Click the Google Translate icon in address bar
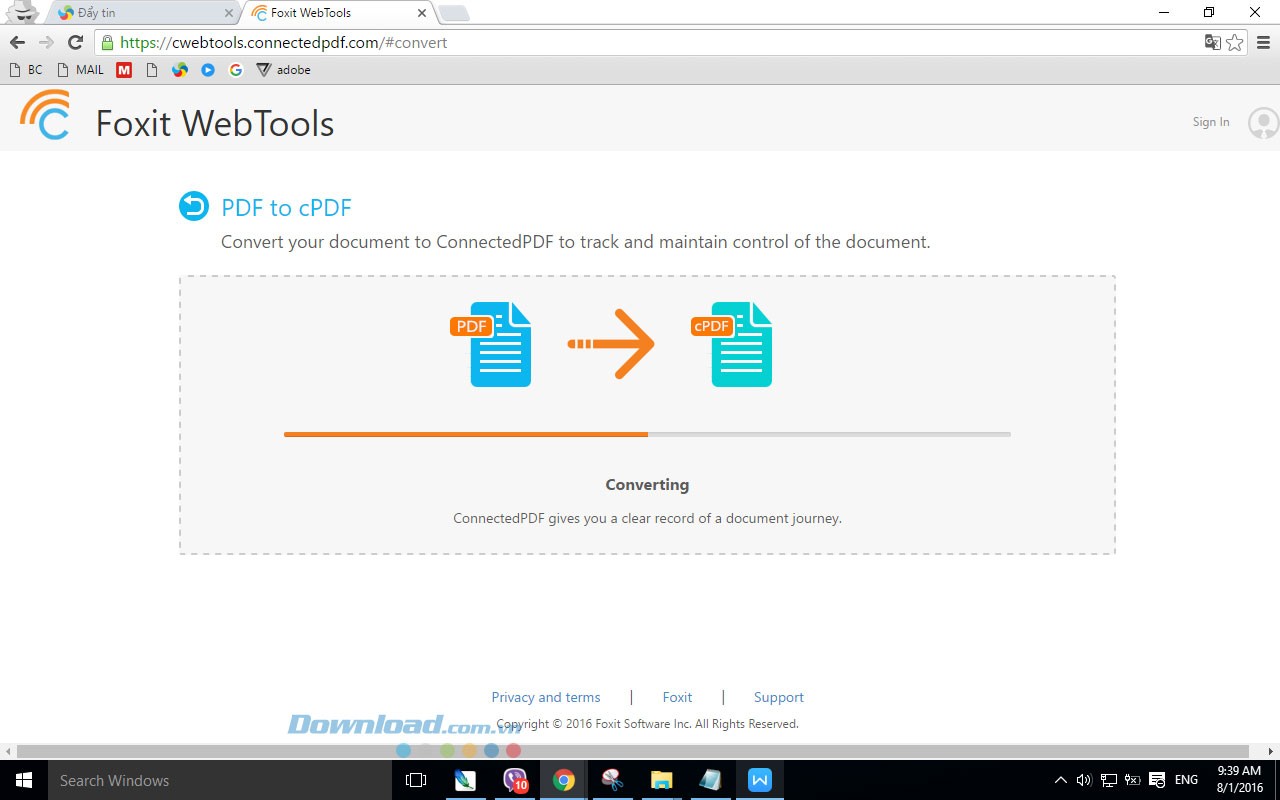The width and height of the screenshot is (1280, 800). point(1212,42)
